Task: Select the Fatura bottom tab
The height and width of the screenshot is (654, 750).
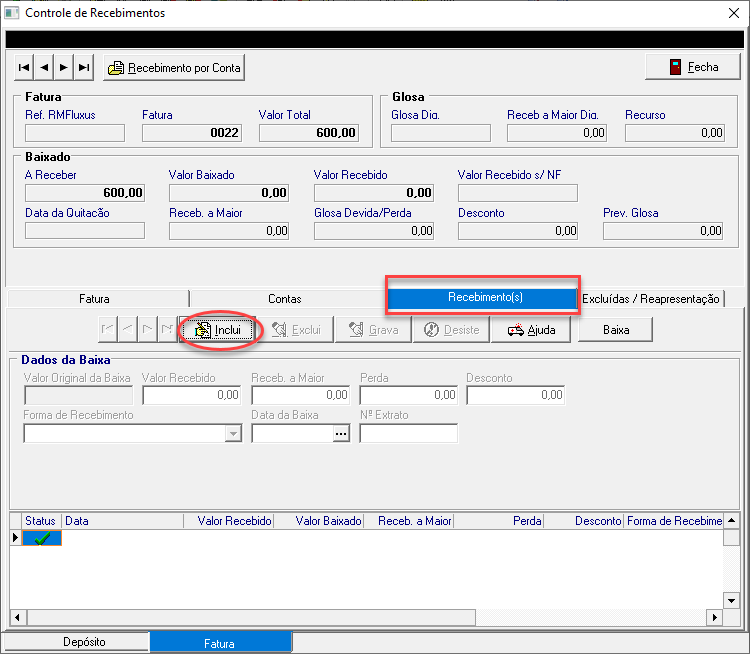Action: pos(221,643)
